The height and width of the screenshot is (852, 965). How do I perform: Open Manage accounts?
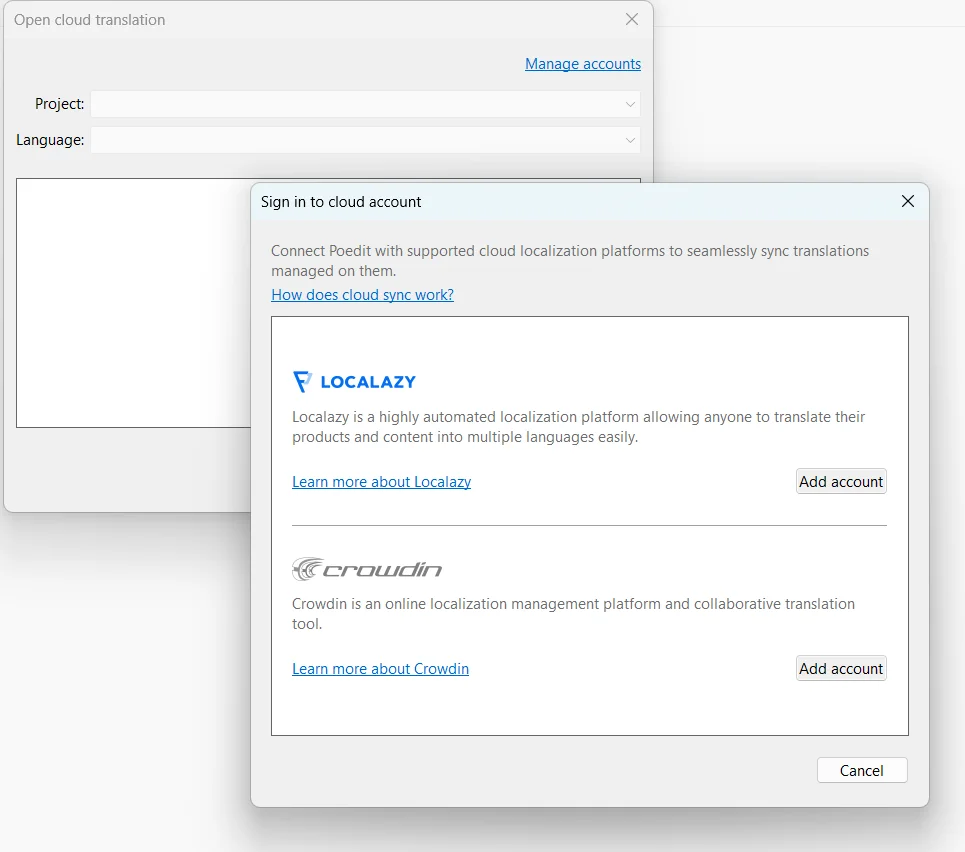tap(583, 63)
